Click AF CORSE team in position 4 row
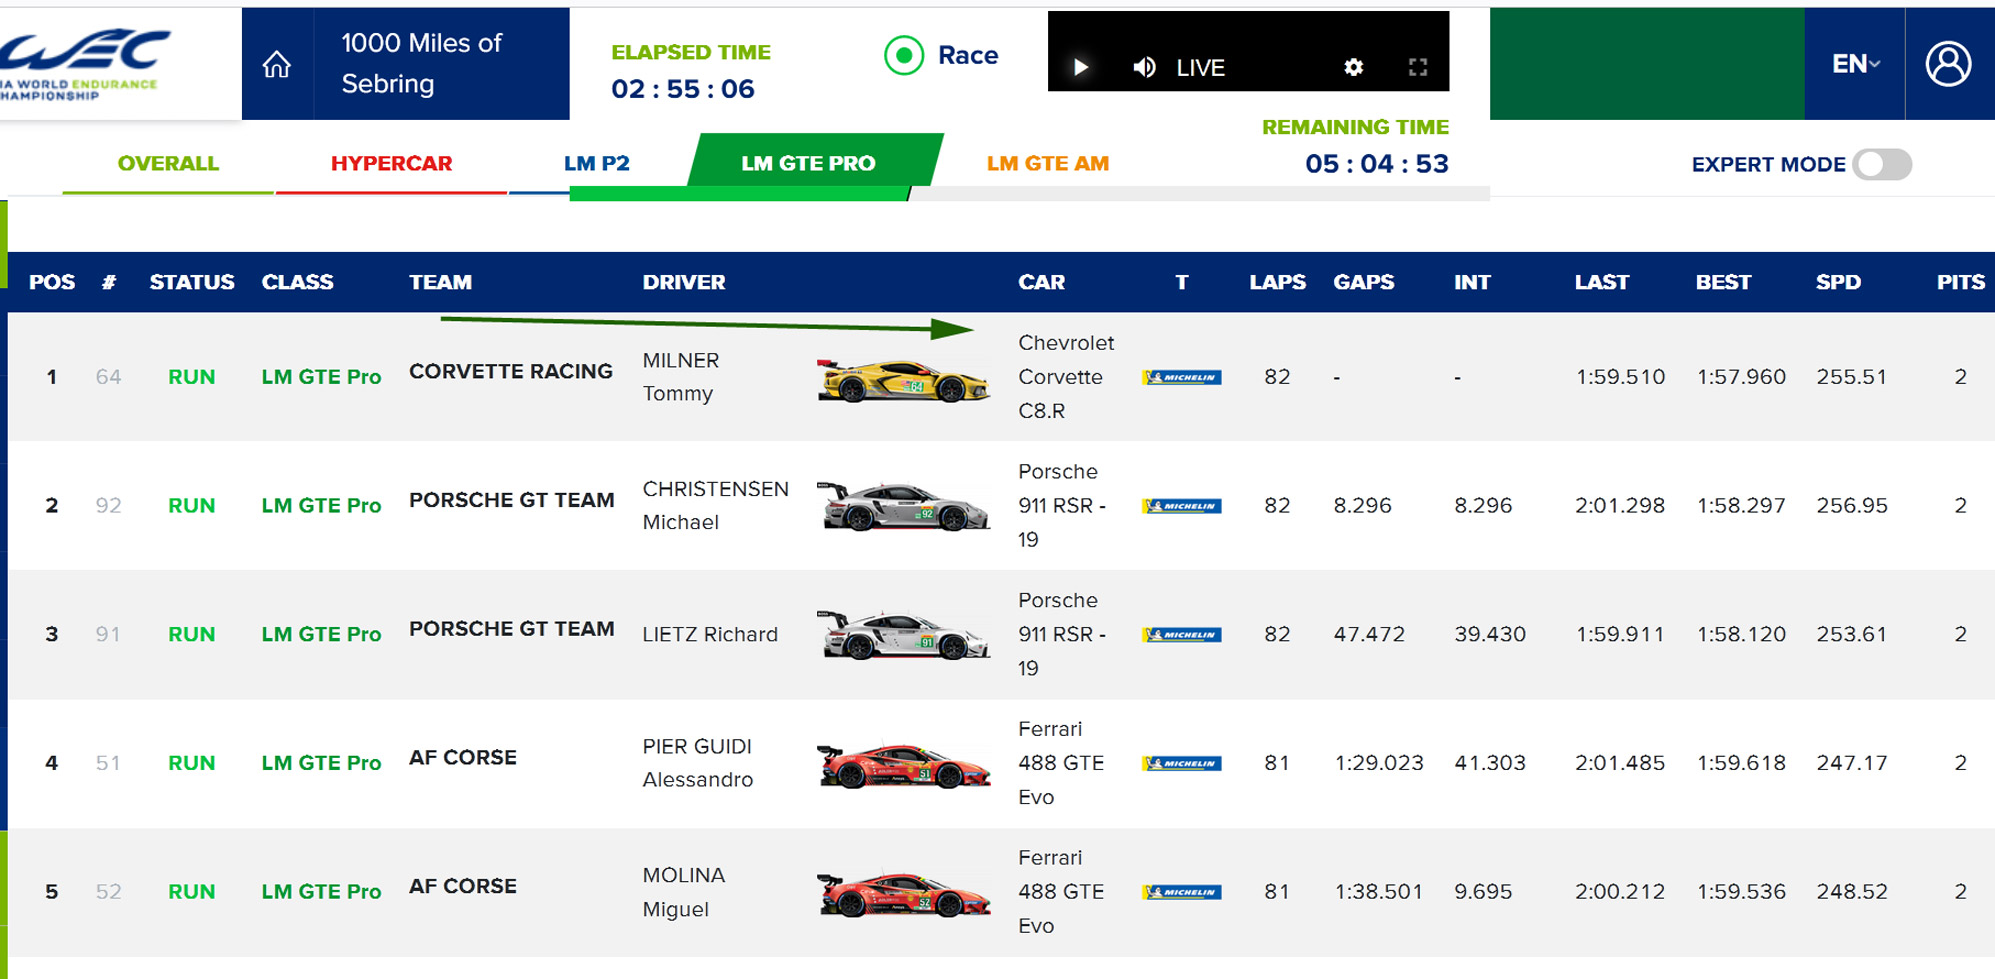This screenshot has width=1995, height=979. coord(463,758)
